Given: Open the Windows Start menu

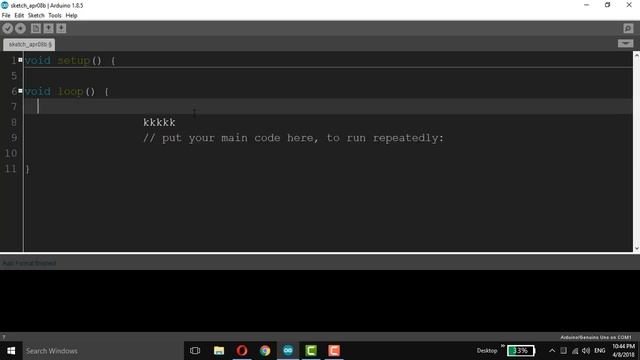Looking at the screenshot, I should click(x=11, y=351).
